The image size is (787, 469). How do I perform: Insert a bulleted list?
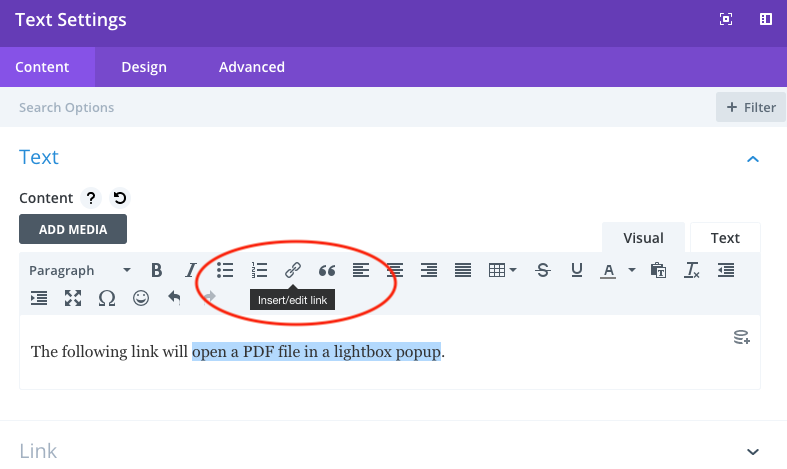point(225,270)
